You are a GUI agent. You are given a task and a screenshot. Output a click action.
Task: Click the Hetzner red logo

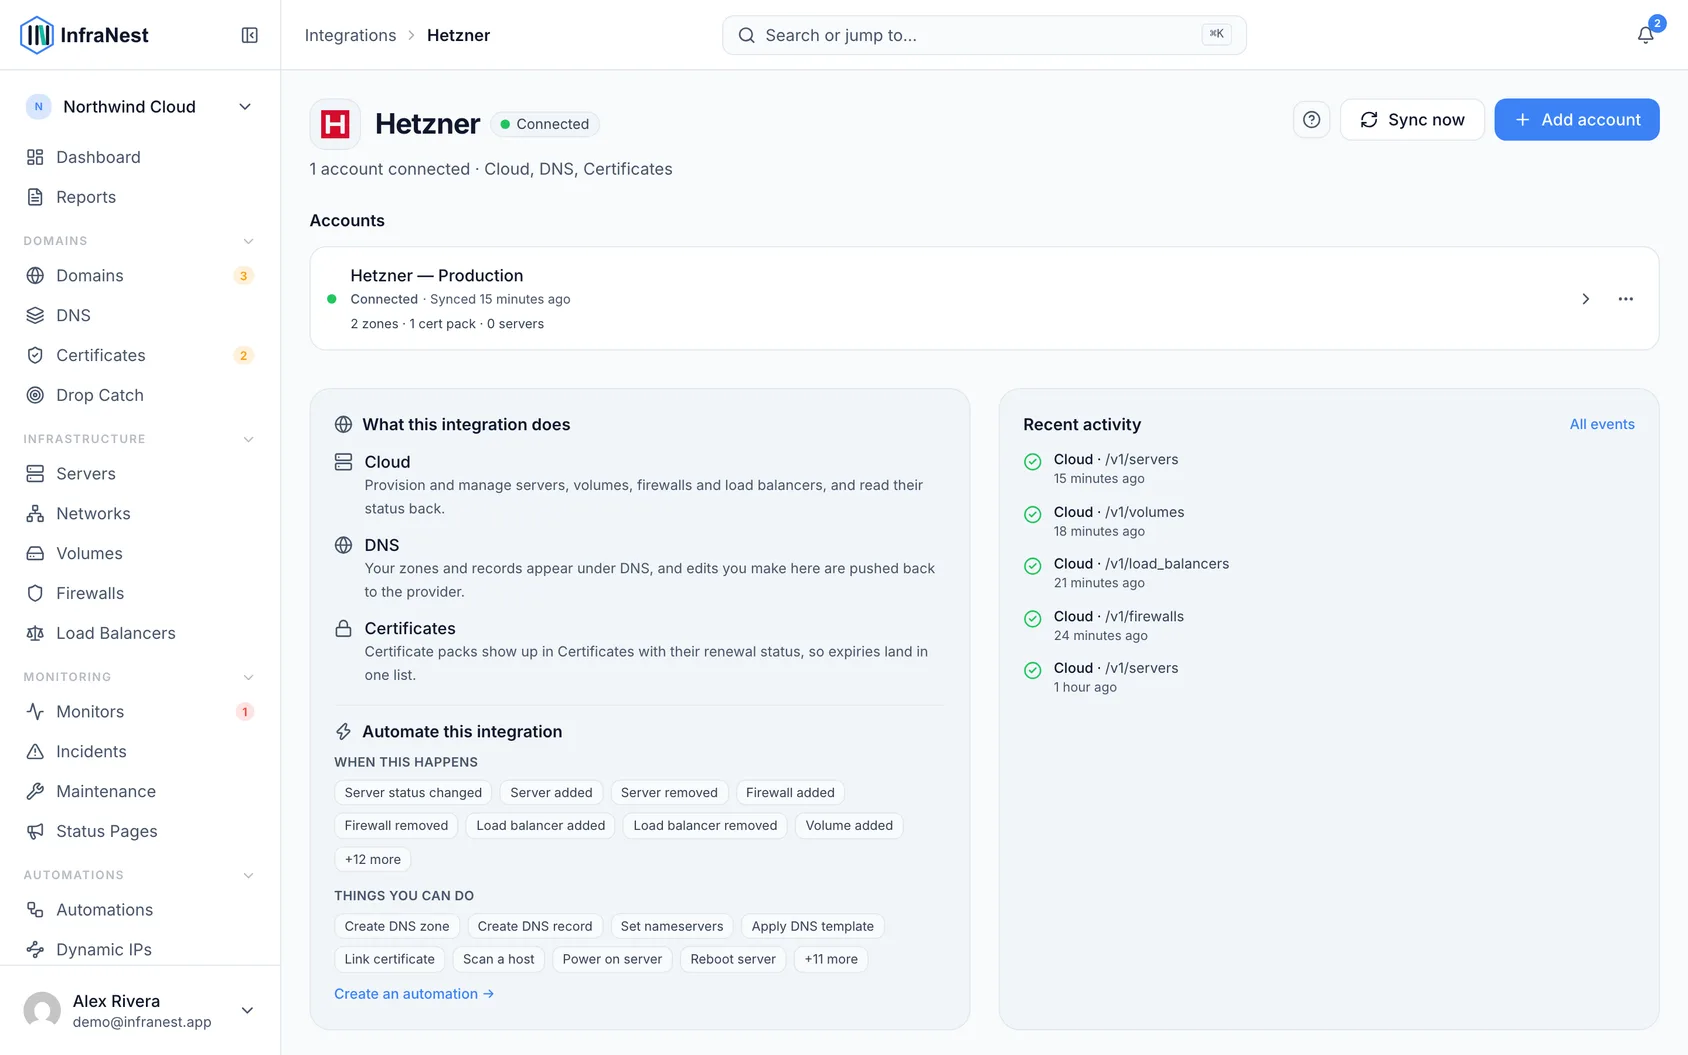click(335, 124)
